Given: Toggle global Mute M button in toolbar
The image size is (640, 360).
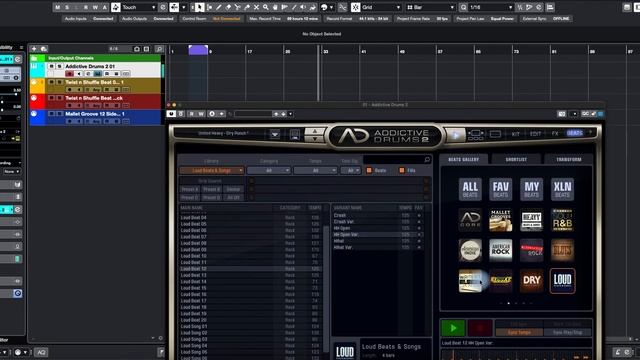Looking at the screenshot, I should tap(57, 7).
